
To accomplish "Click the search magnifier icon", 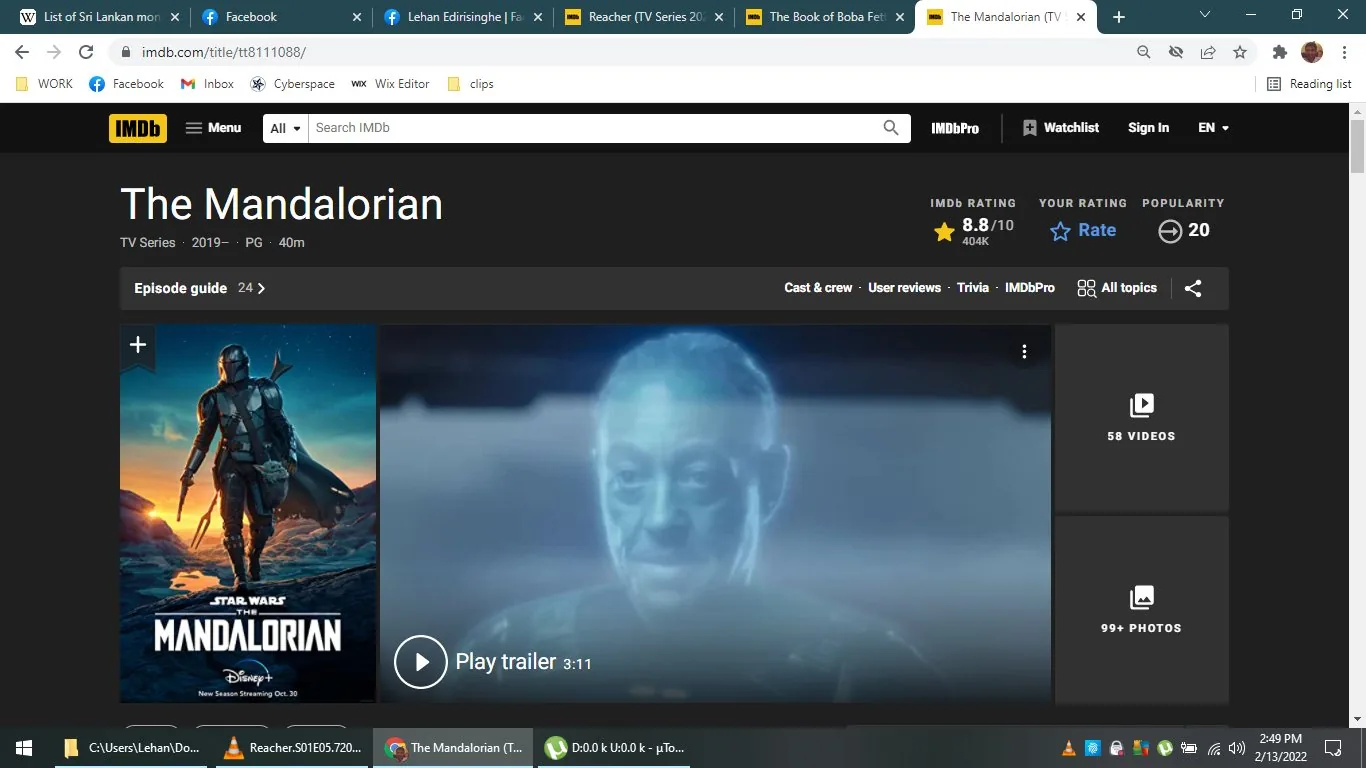I will [890, 128].
